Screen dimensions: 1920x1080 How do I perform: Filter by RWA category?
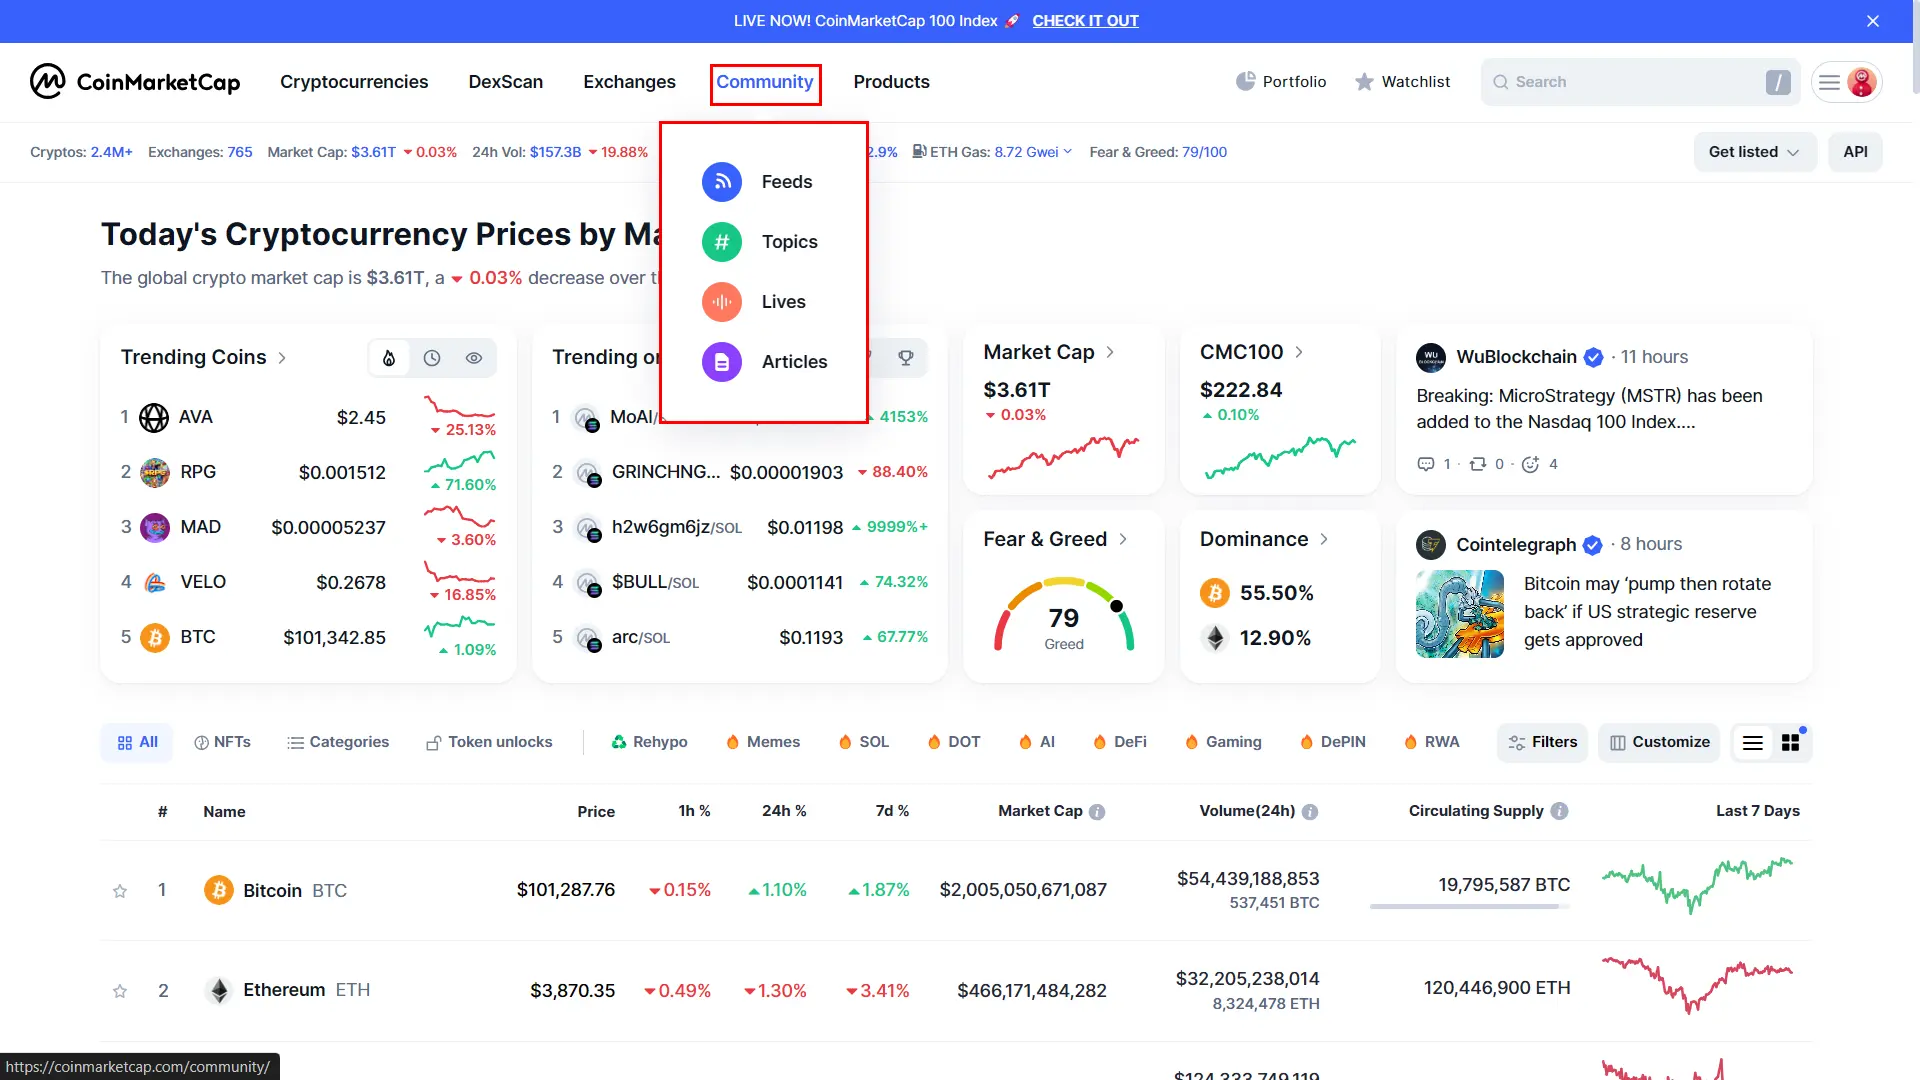[1431, 743]
